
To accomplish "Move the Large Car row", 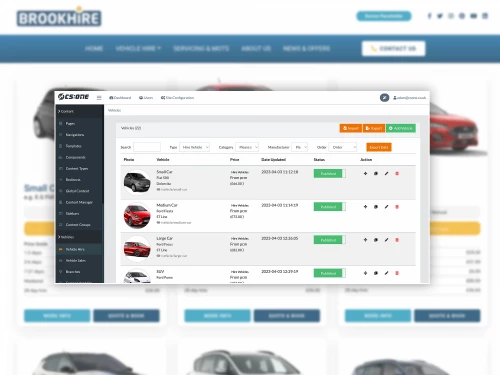I will [x=365, y=240].
